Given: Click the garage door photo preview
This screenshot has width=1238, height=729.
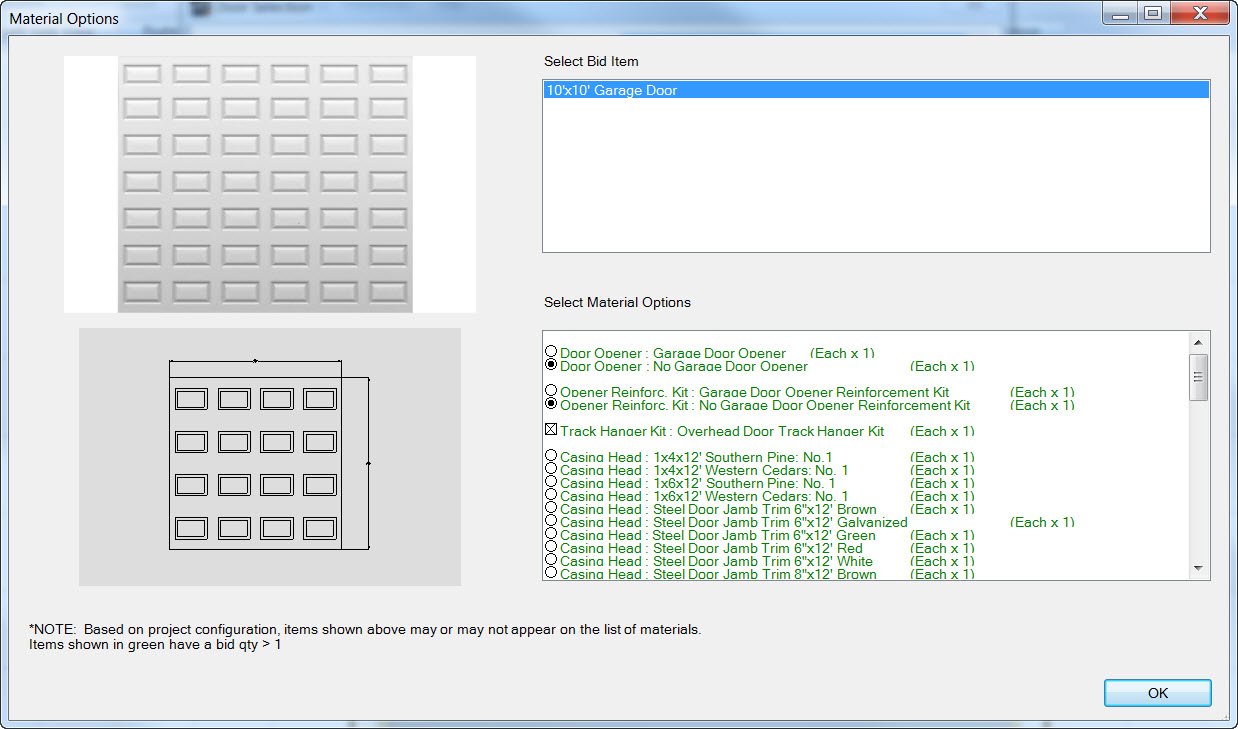Looking at the screenshot, I should [x=270, y=184].
